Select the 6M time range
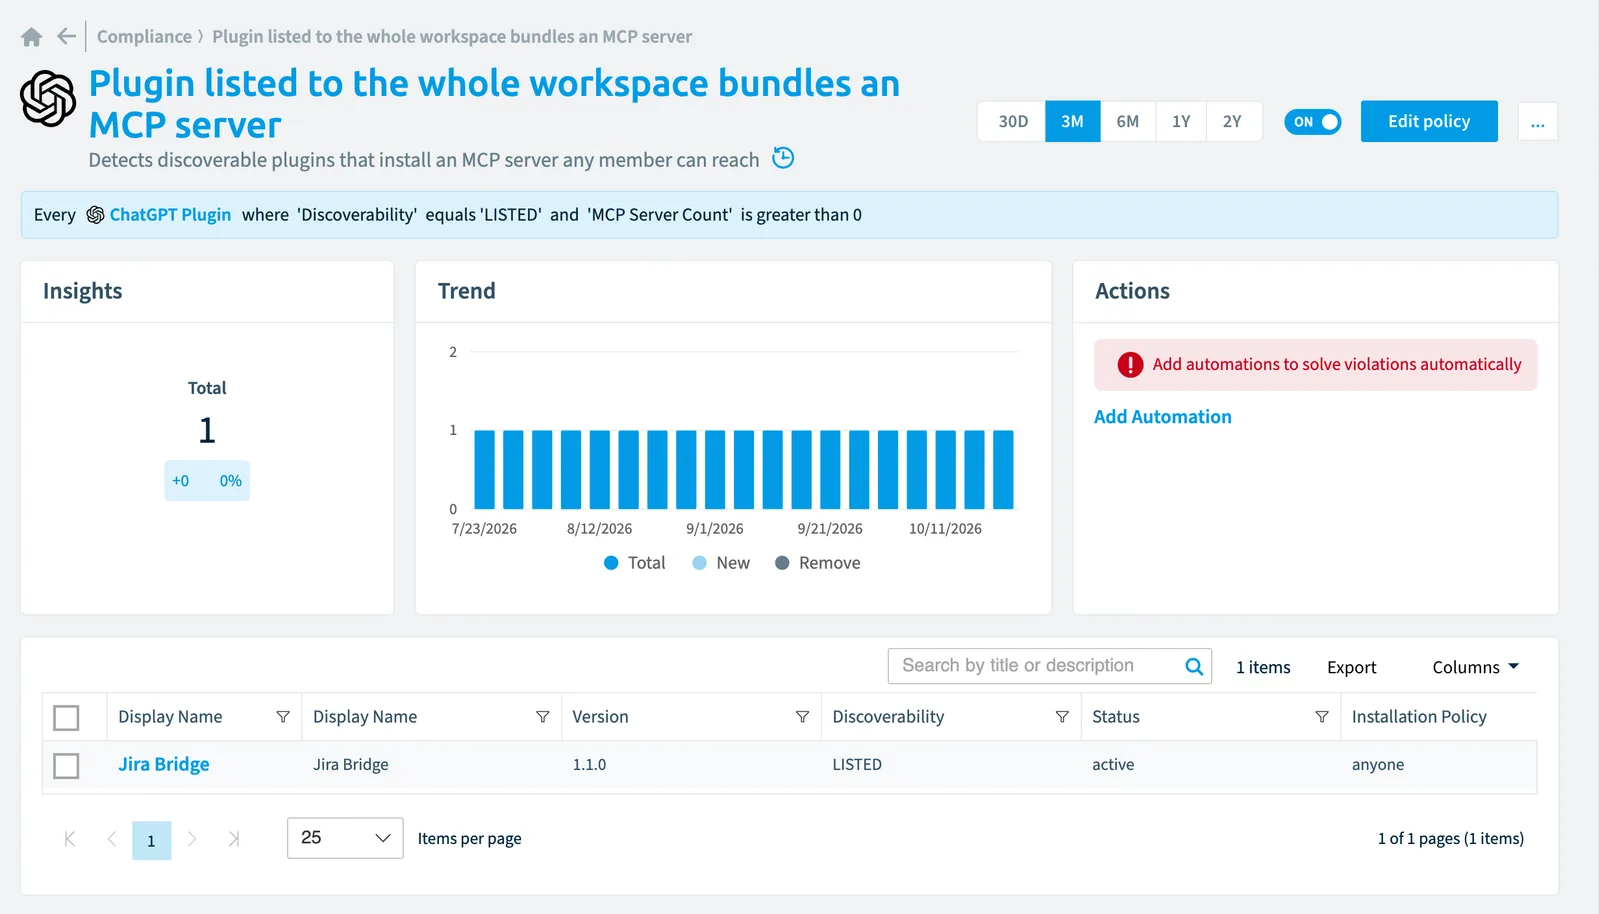The width and height of the screenshot is (1600, 914). (x=1128, y=121)
